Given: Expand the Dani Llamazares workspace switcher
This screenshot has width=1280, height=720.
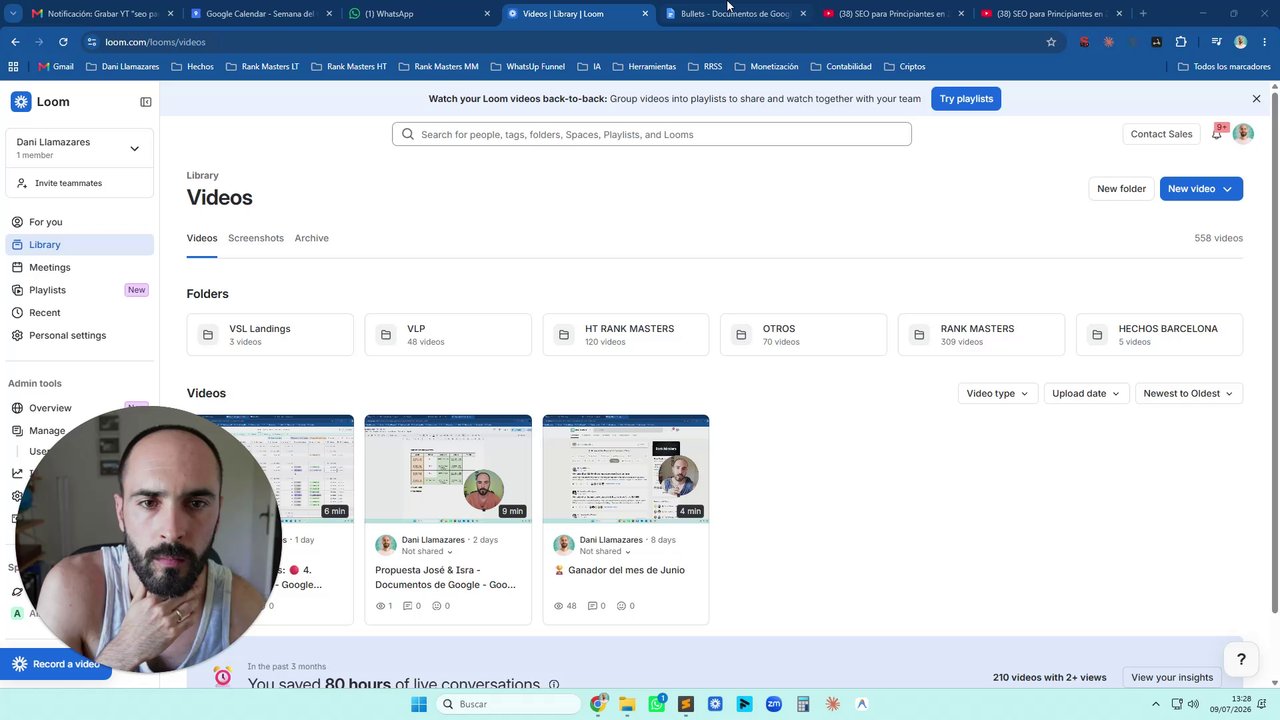Looking at the screenshot, I should click(x=134, y=149).
